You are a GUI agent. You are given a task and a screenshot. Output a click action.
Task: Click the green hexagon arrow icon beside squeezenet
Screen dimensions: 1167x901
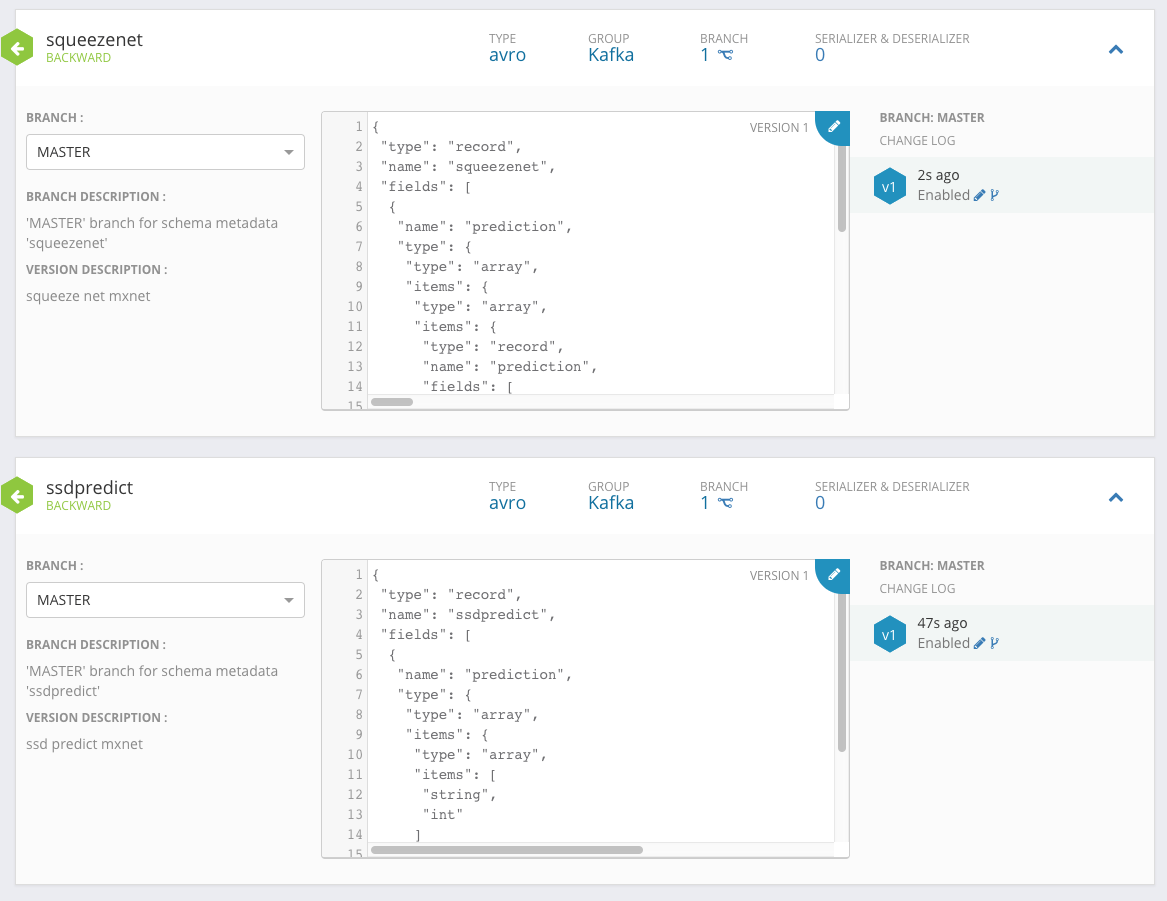[17, 48]
